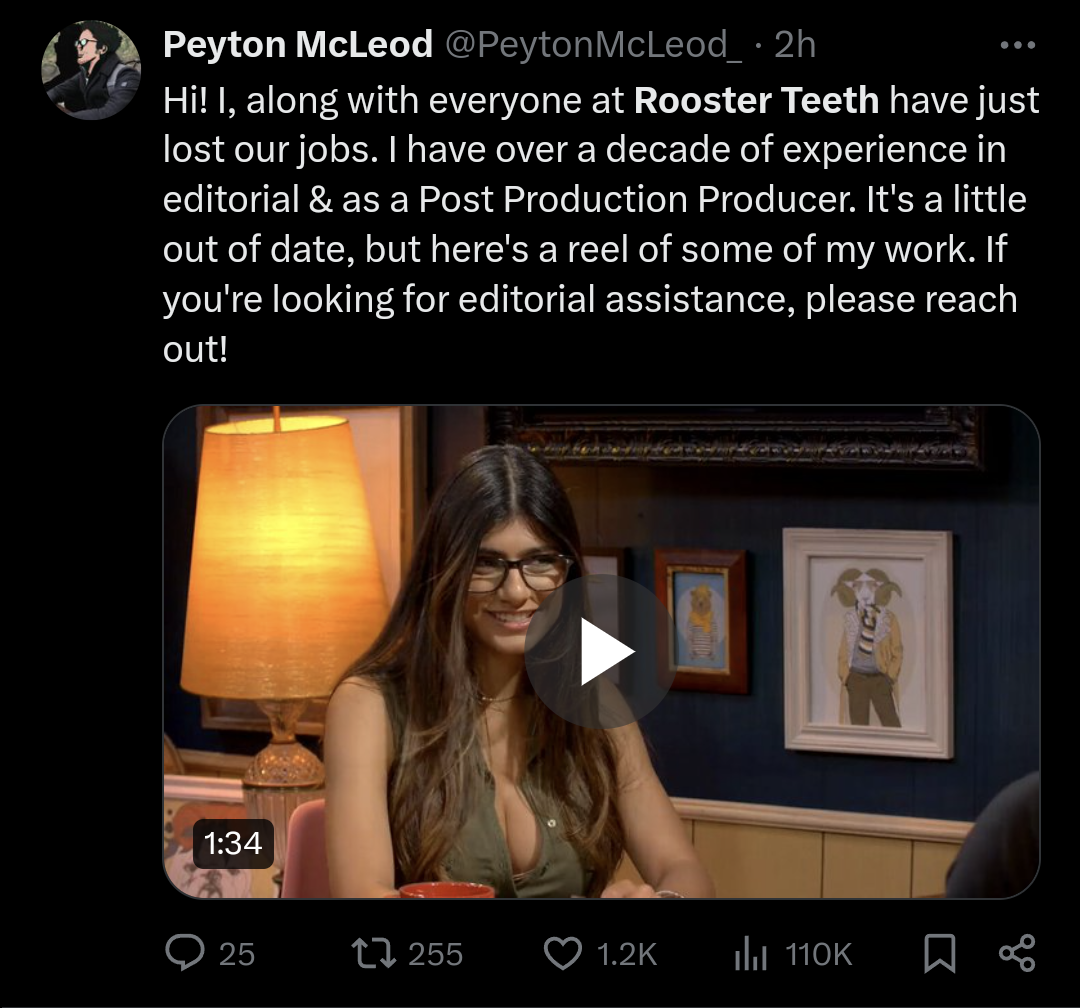The width and height of the screenshot is (1080, 1008).
Task: Click the 1.2K likes count
Action: (x=627, y=954)
